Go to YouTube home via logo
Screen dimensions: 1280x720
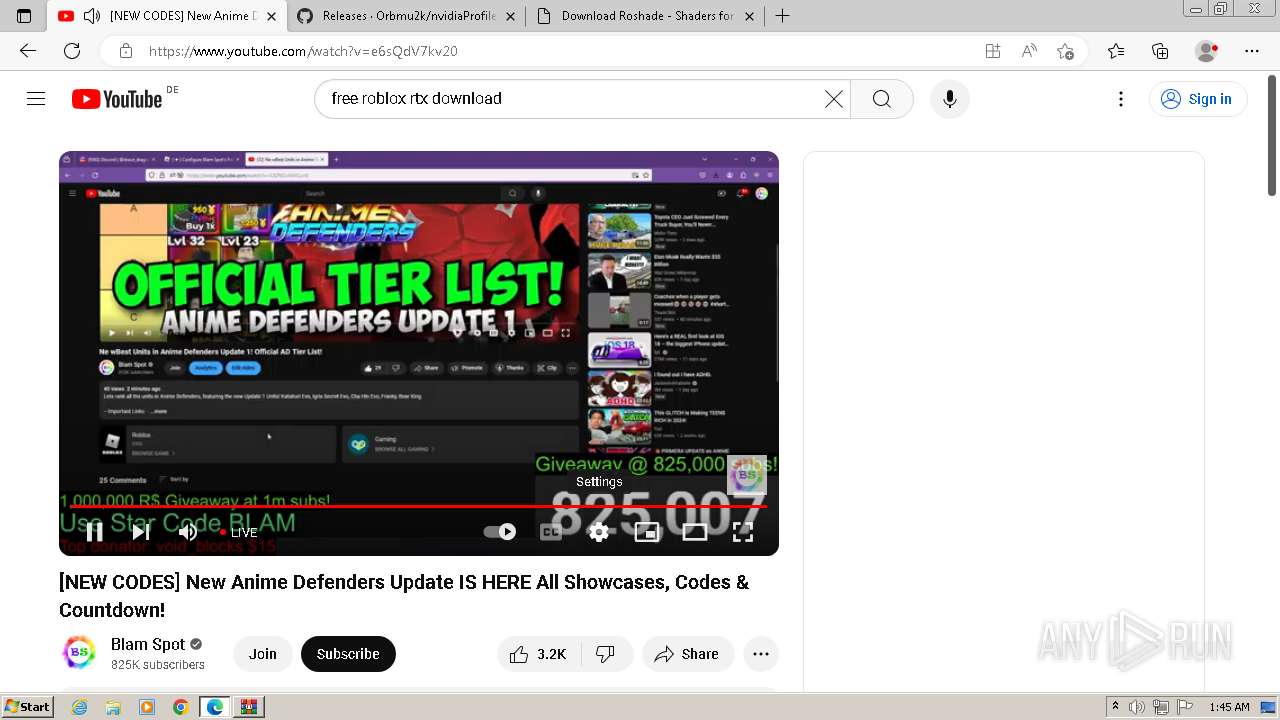[117, 99]
